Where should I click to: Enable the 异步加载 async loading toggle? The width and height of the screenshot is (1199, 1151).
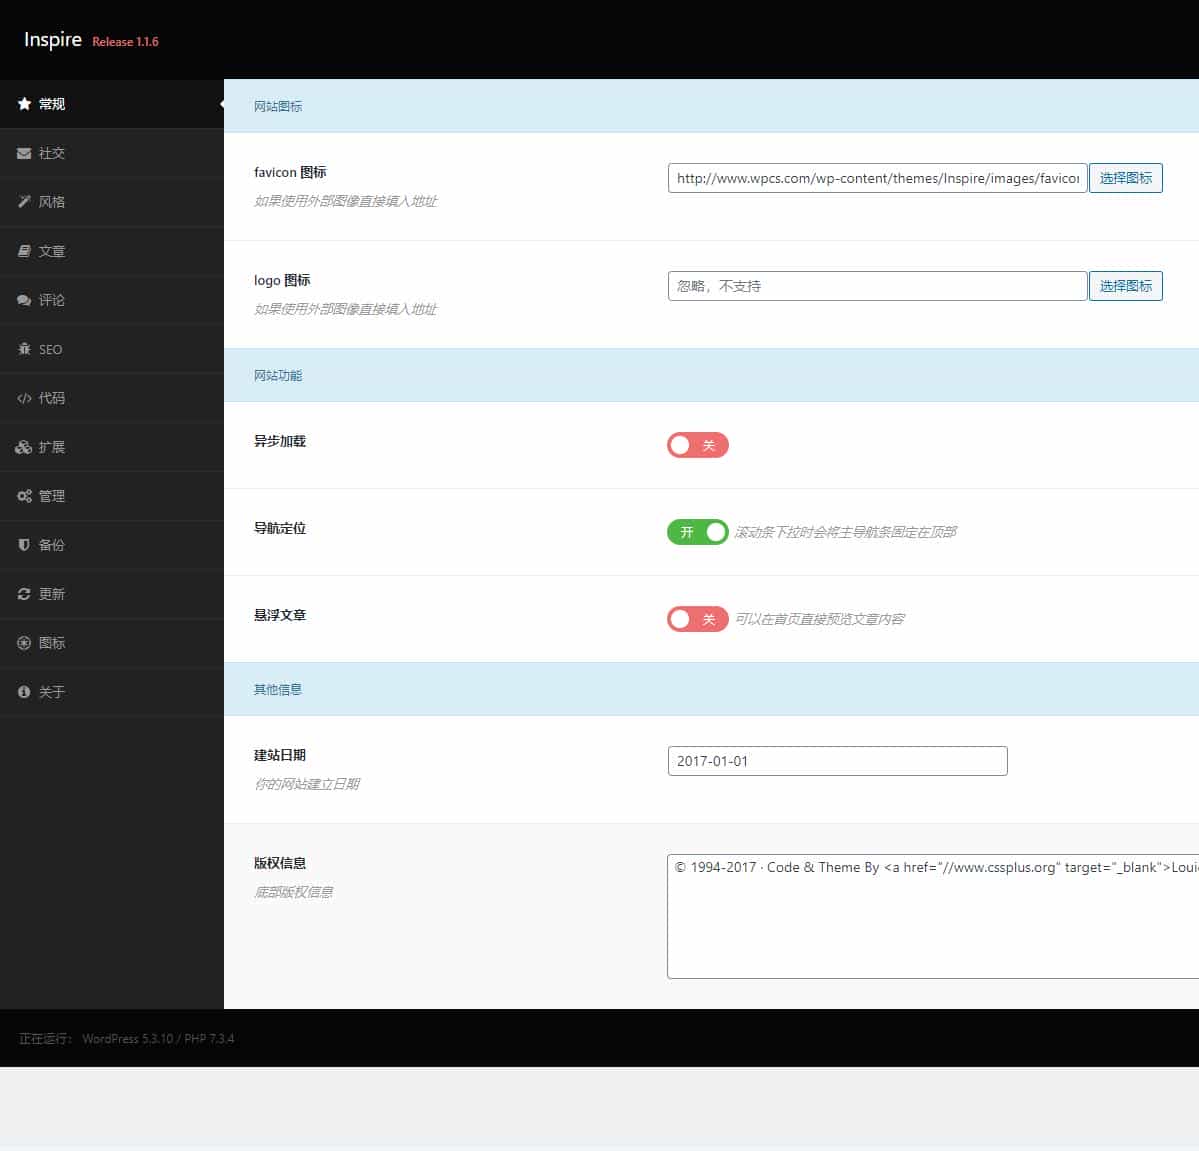click(x=697, y=445)
